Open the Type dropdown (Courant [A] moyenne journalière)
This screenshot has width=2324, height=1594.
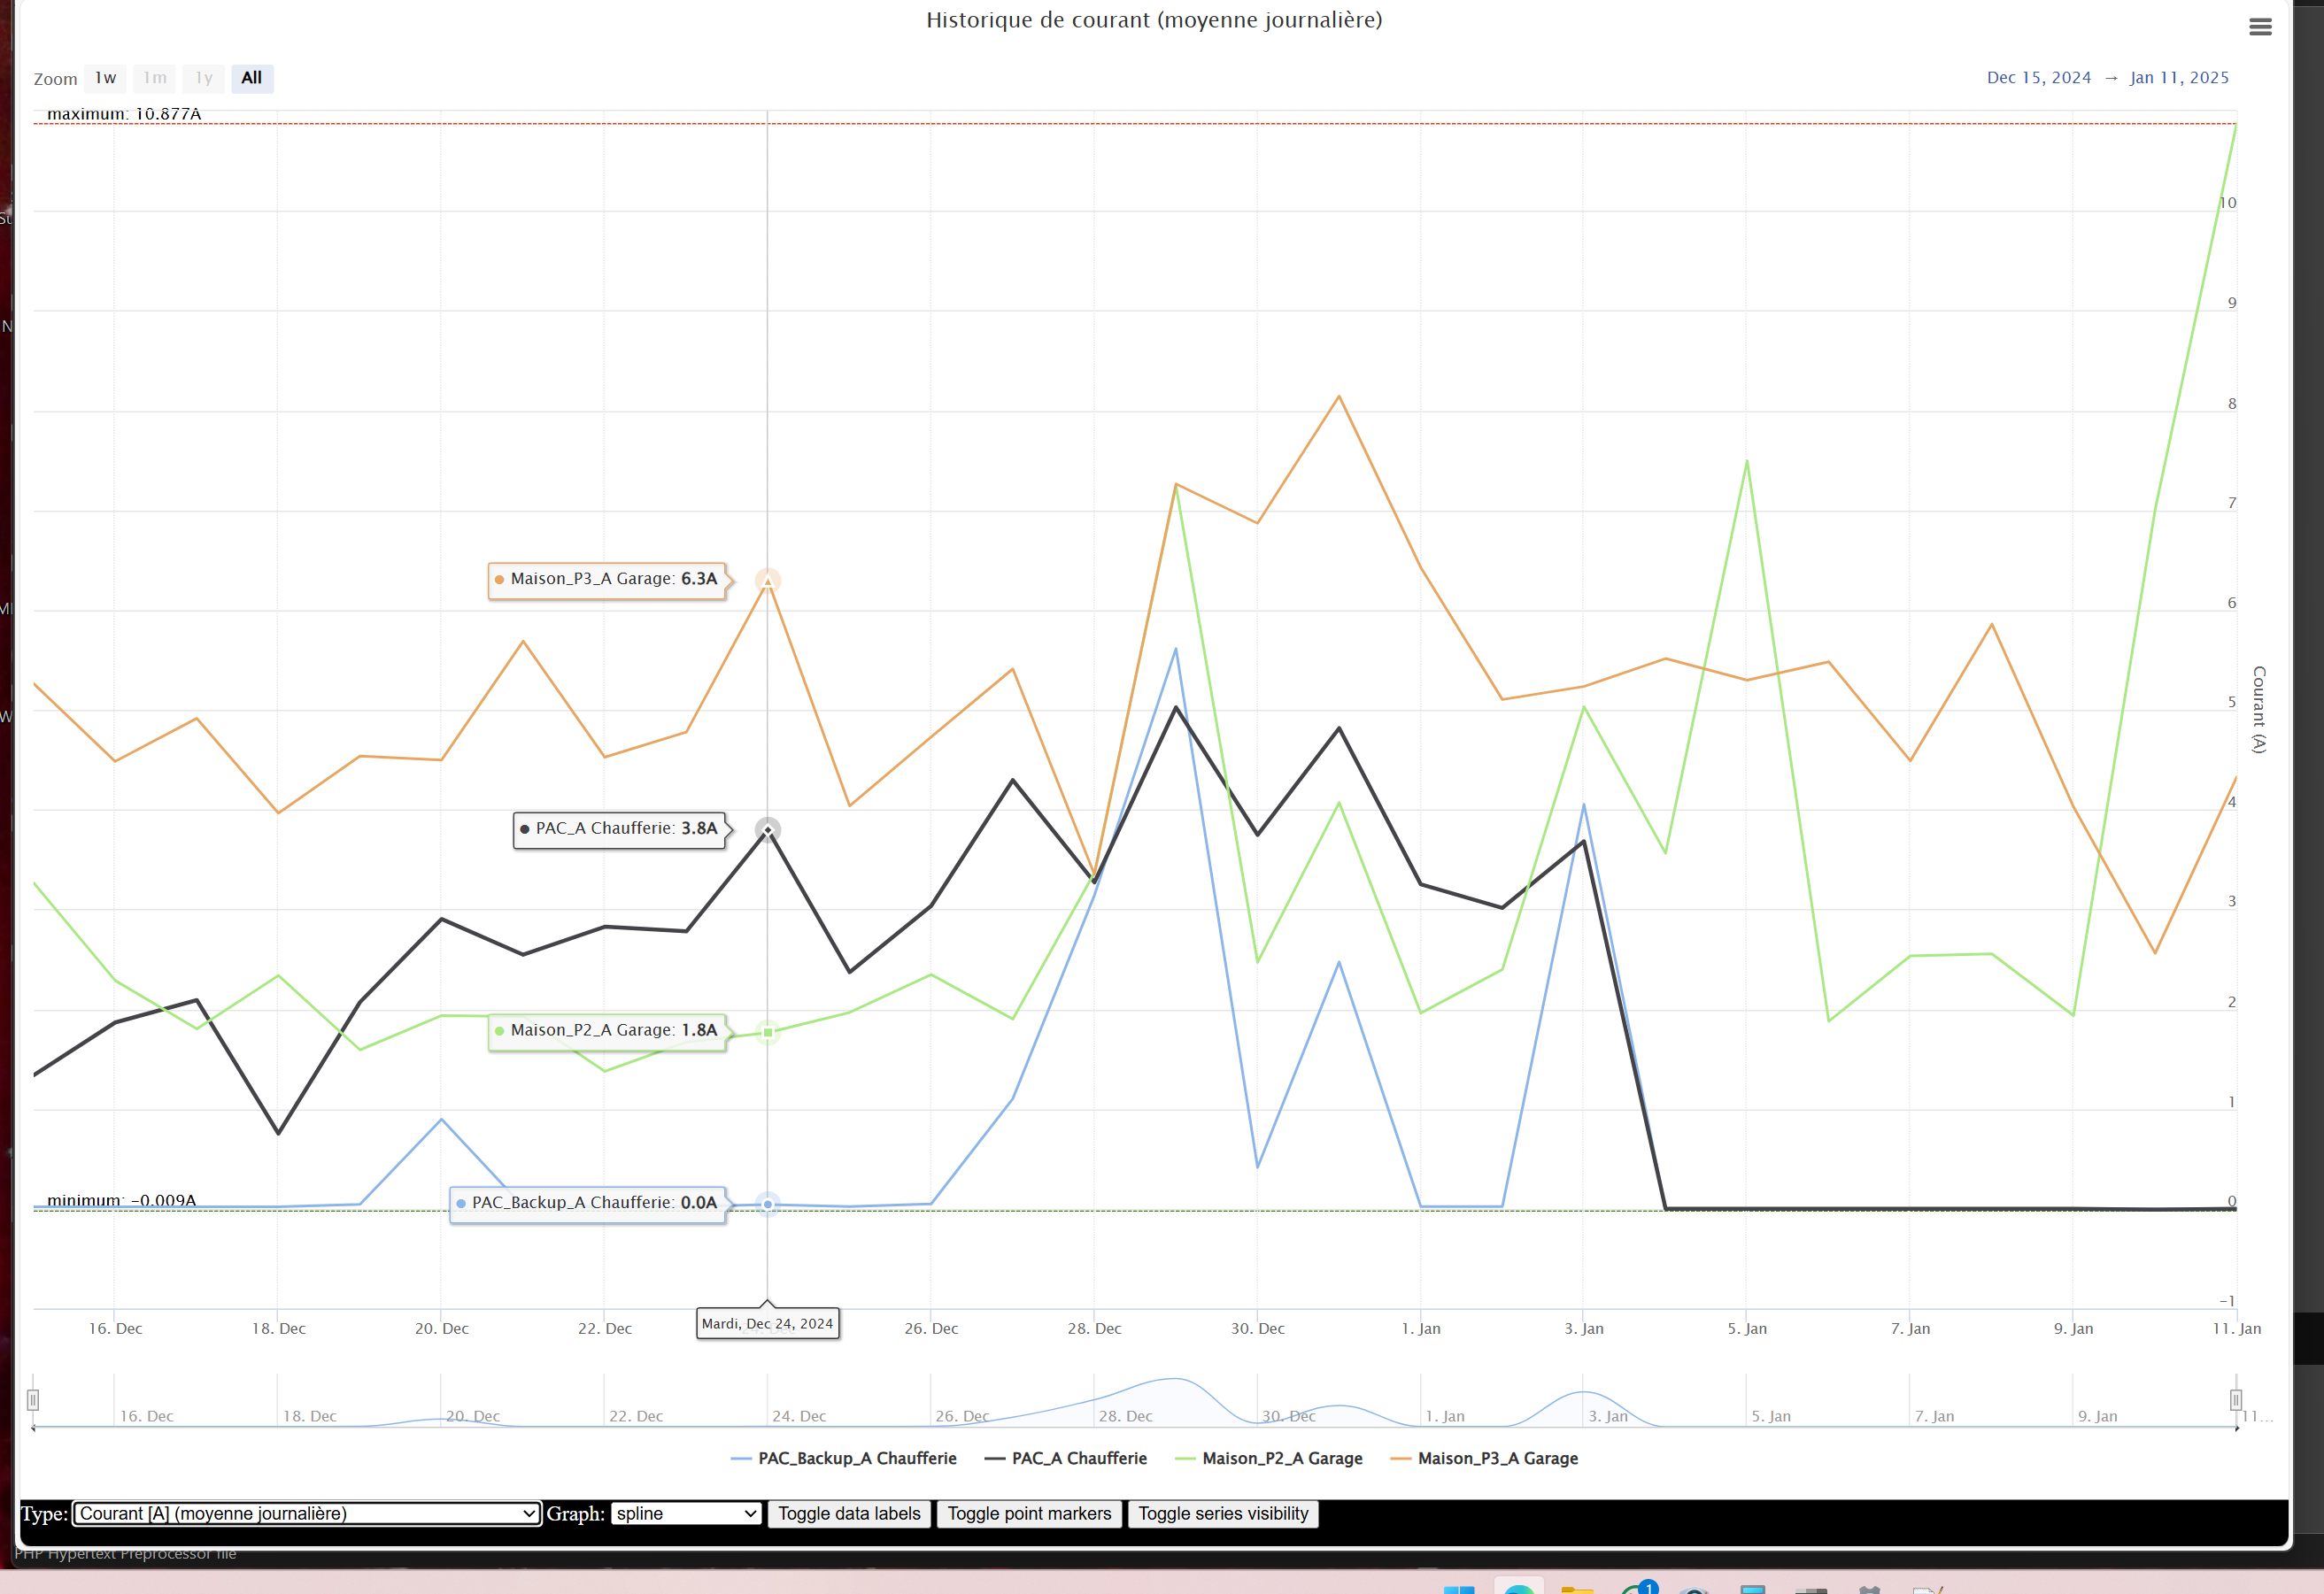pyautogui.click(x=307, y=1514)
